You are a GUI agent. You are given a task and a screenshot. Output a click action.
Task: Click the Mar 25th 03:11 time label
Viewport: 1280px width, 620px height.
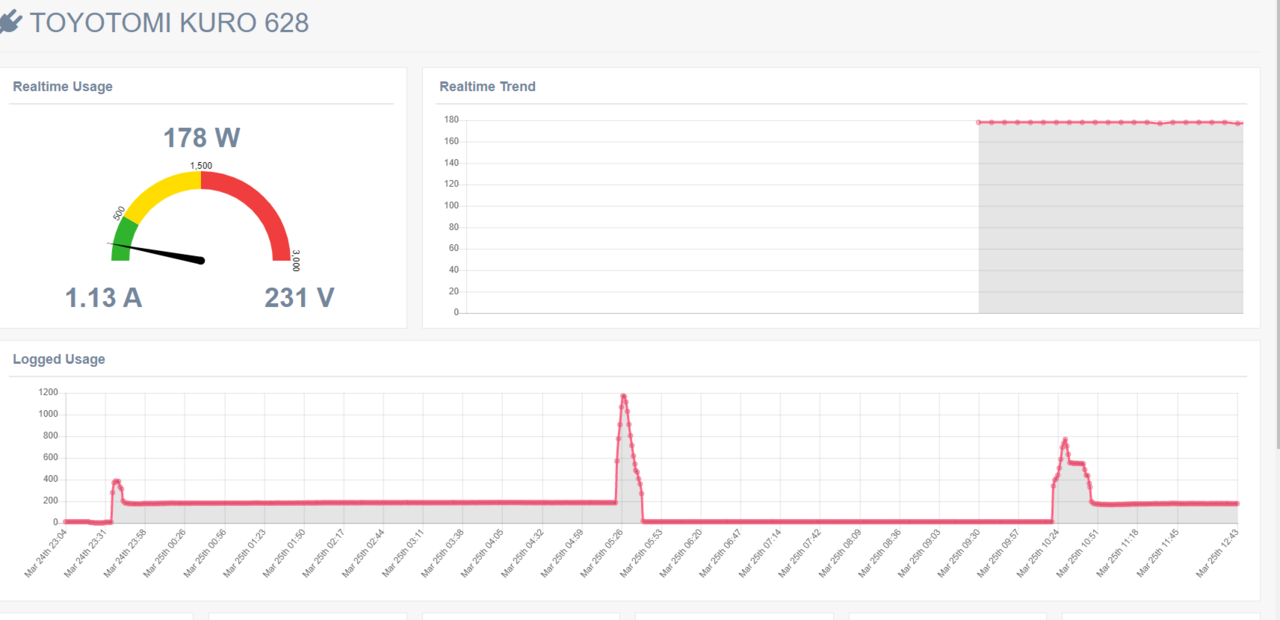403,552
